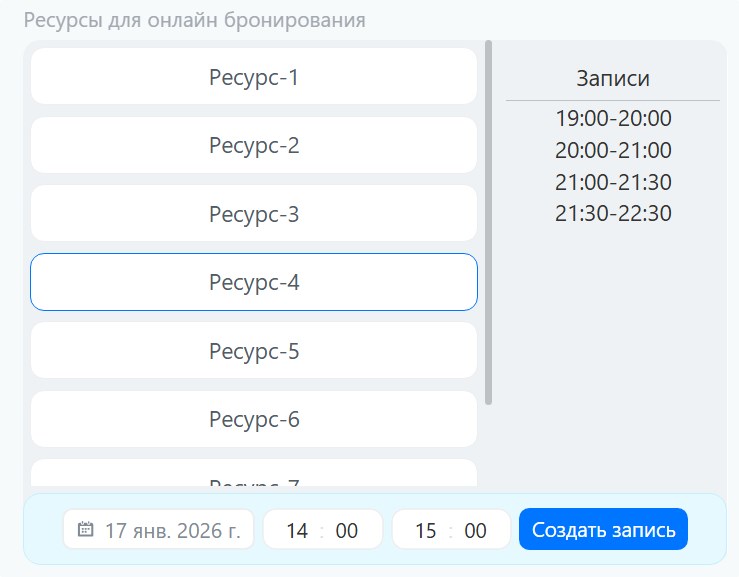The width and height of the screenshot is (739, 577).
Task: Open Ресурс-5 for booking
Action: coord(254,351)
